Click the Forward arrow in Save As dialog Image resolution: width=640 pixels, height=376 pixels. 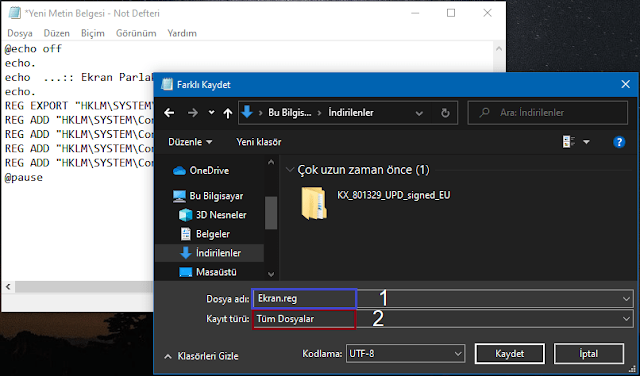(192, 113)
